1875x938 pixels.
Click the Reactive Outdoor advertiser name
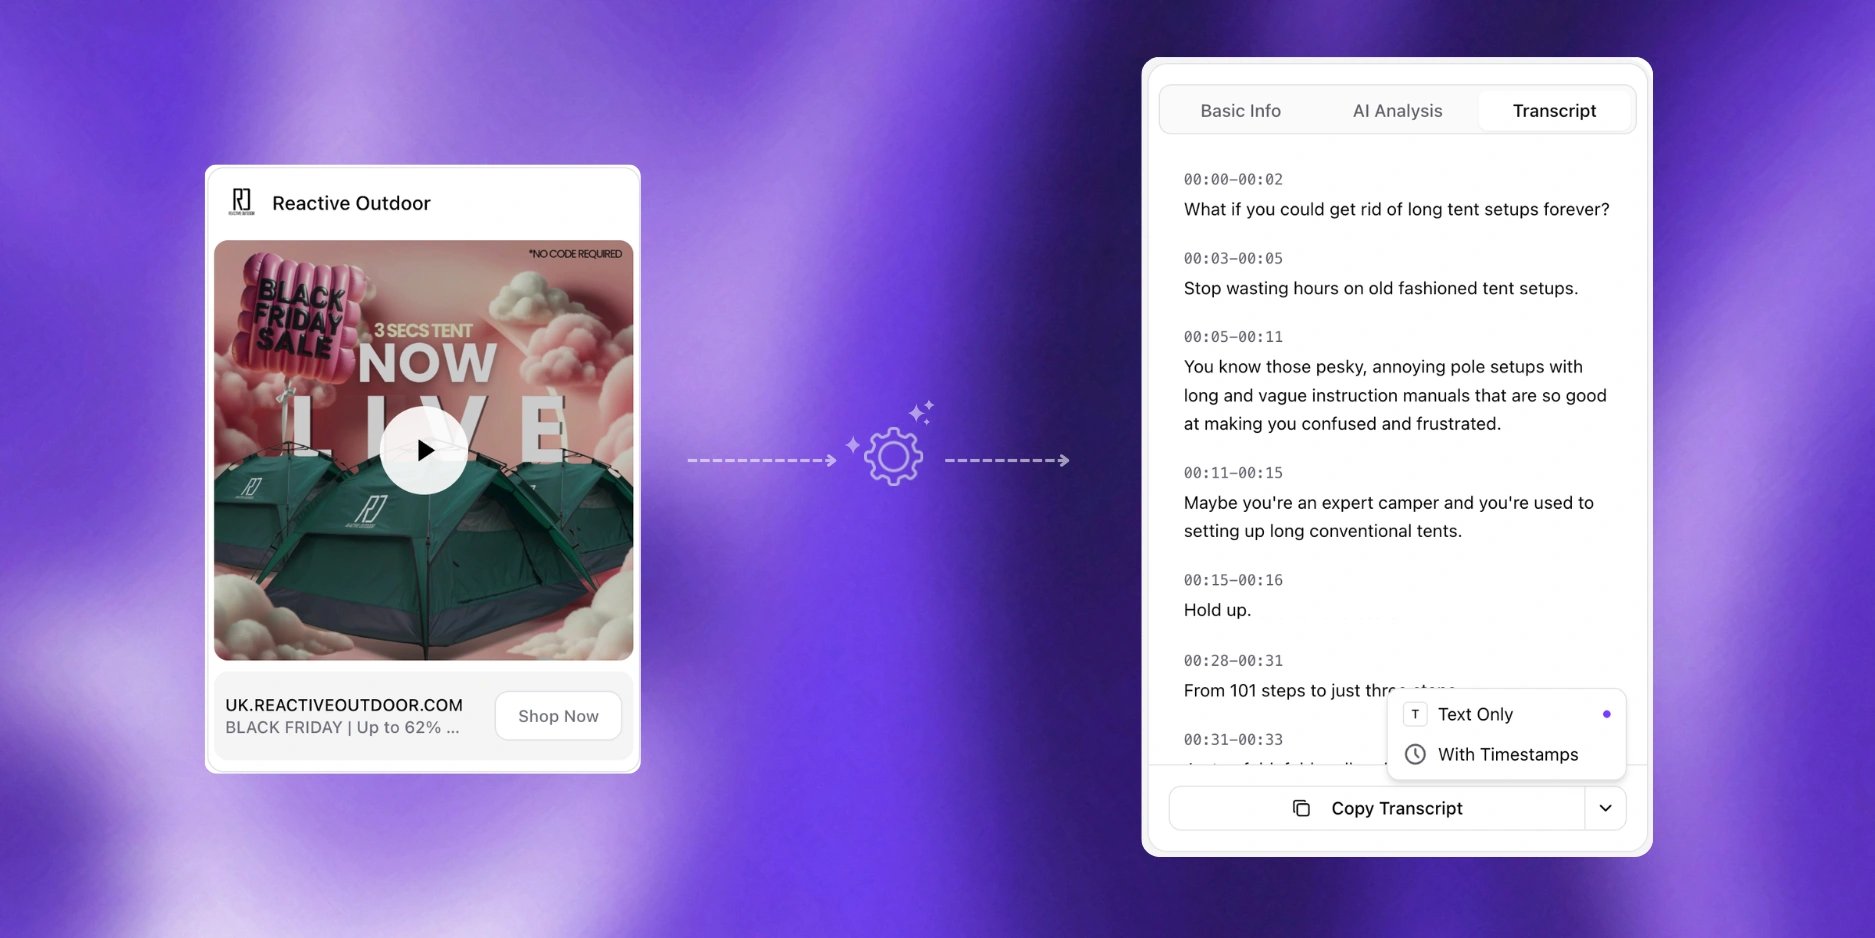point(351,203)
